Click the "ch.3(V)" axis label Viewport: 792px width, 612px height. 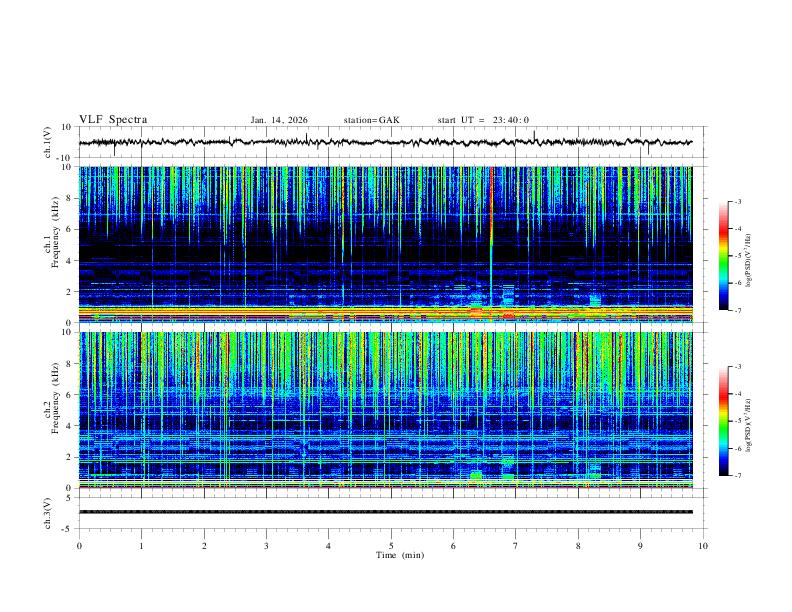[x=48, y=513]
